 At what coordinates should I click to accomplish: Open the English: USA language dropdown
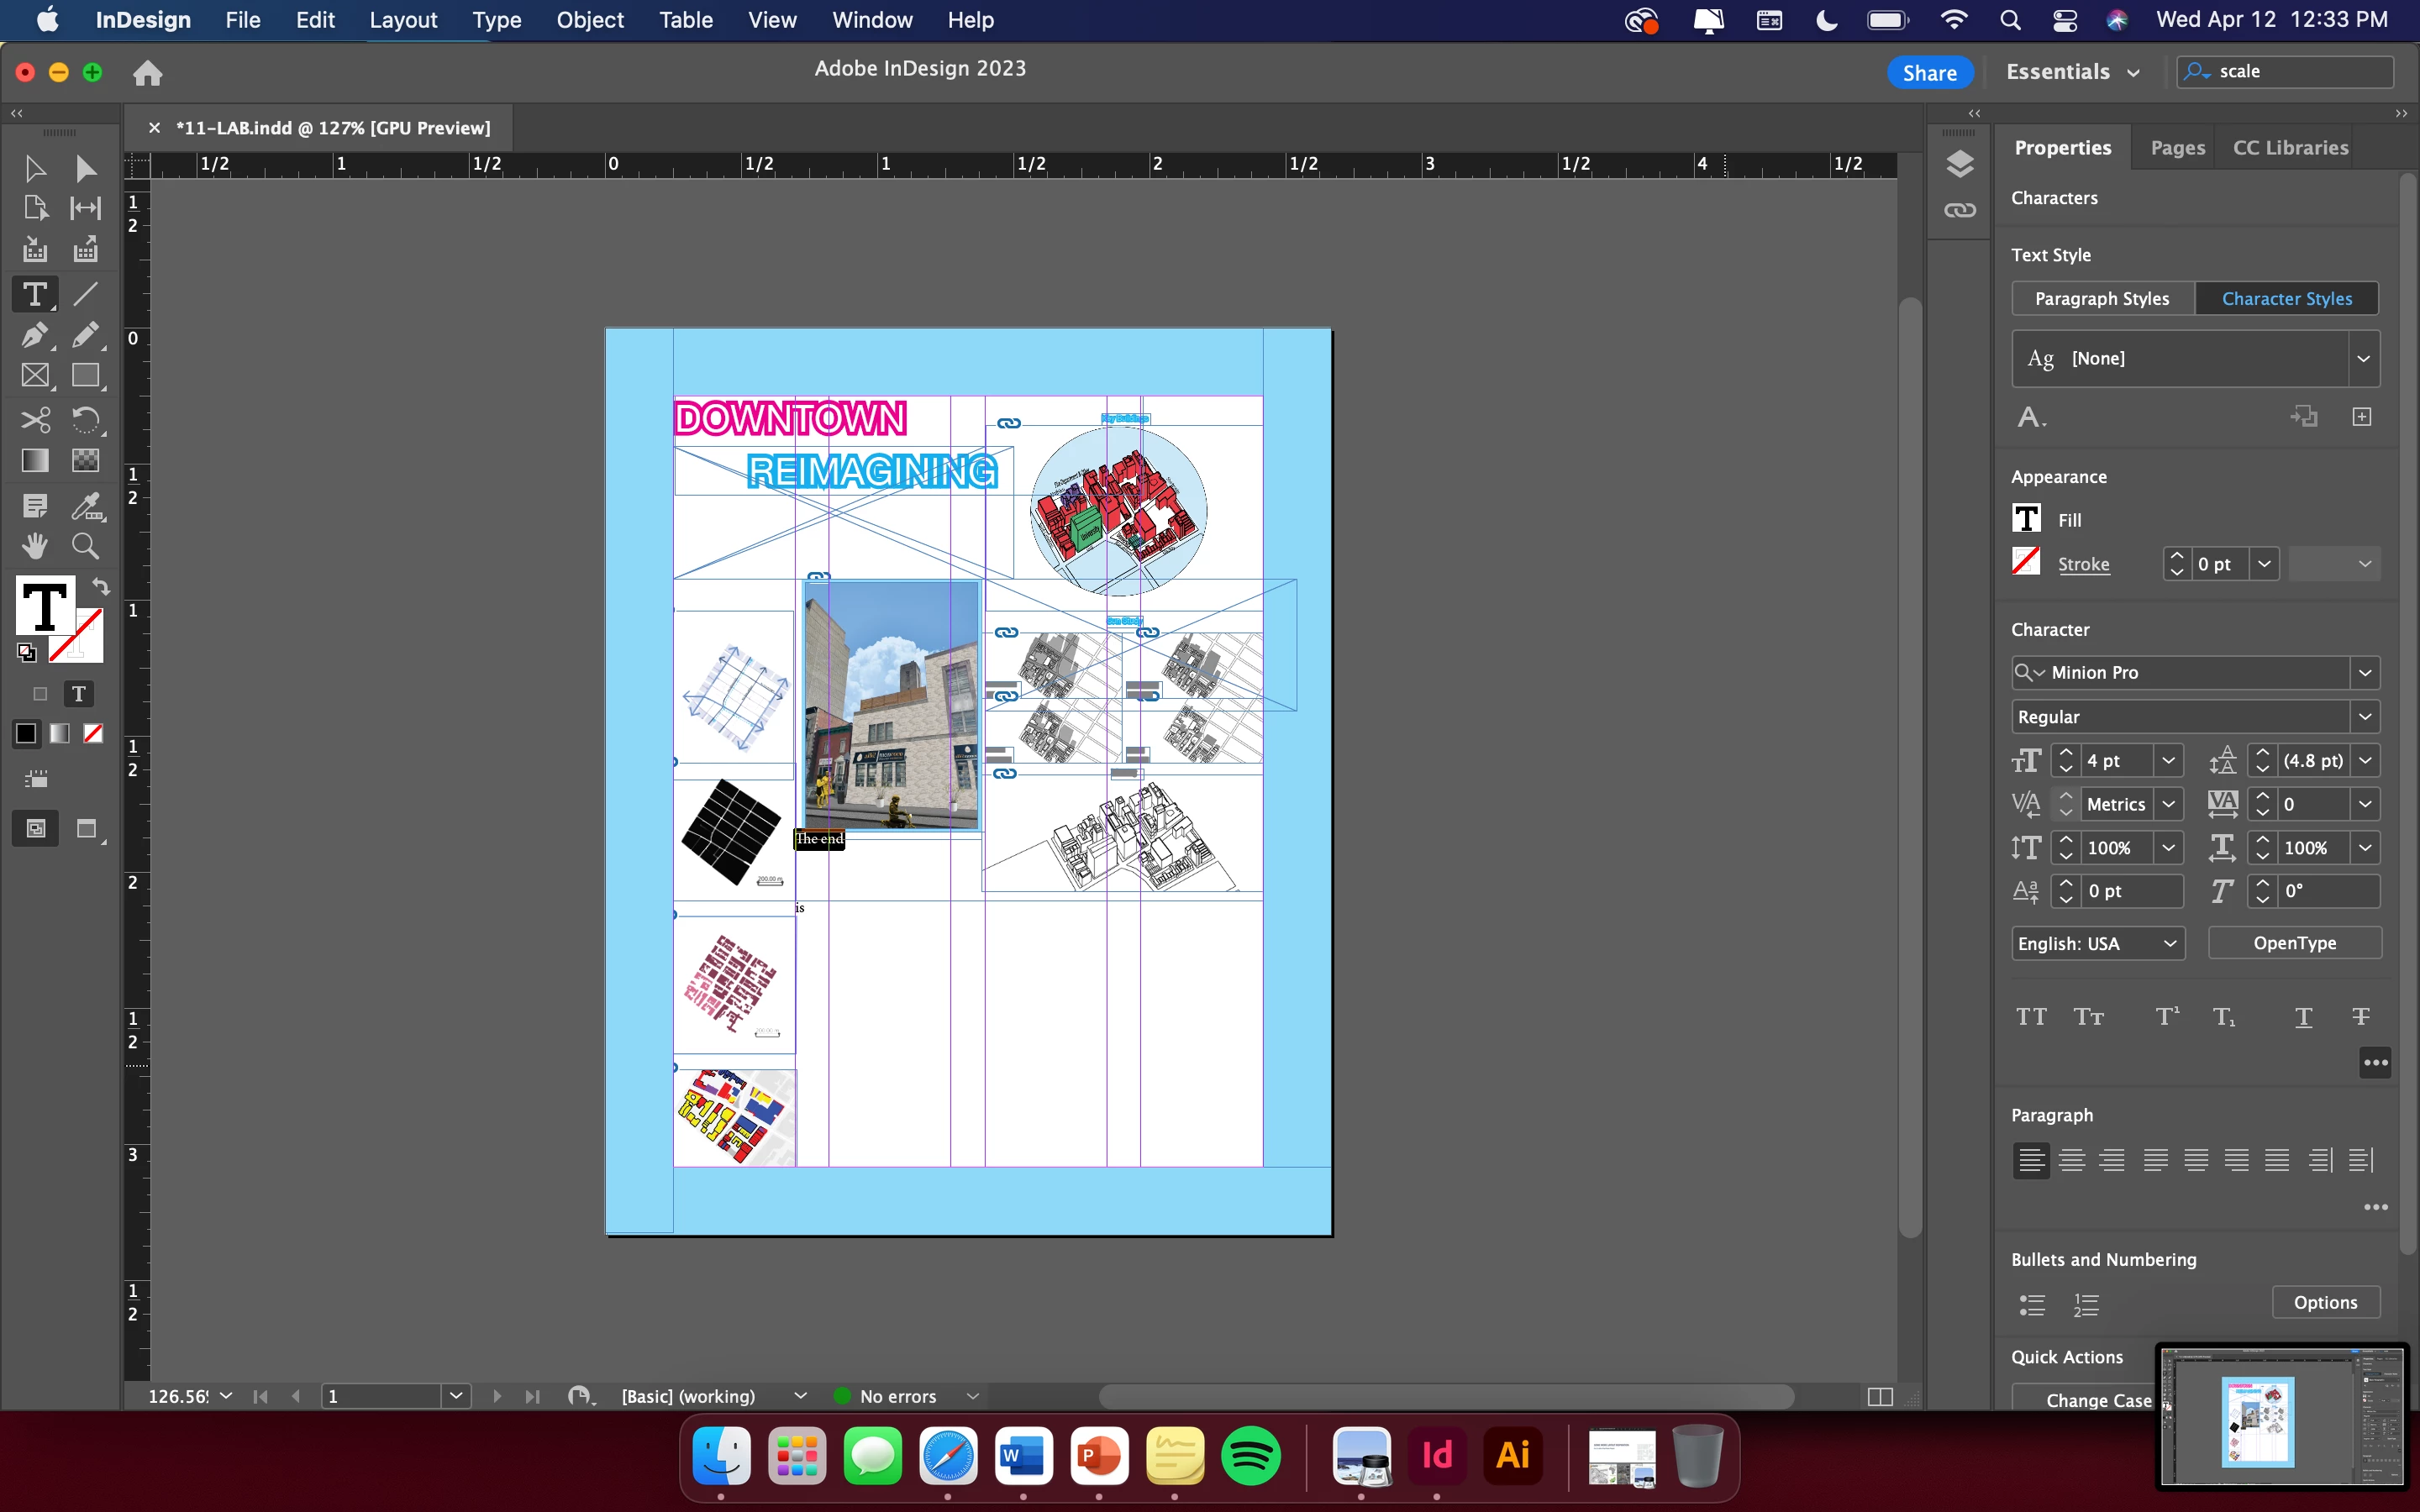(2097, 943)
